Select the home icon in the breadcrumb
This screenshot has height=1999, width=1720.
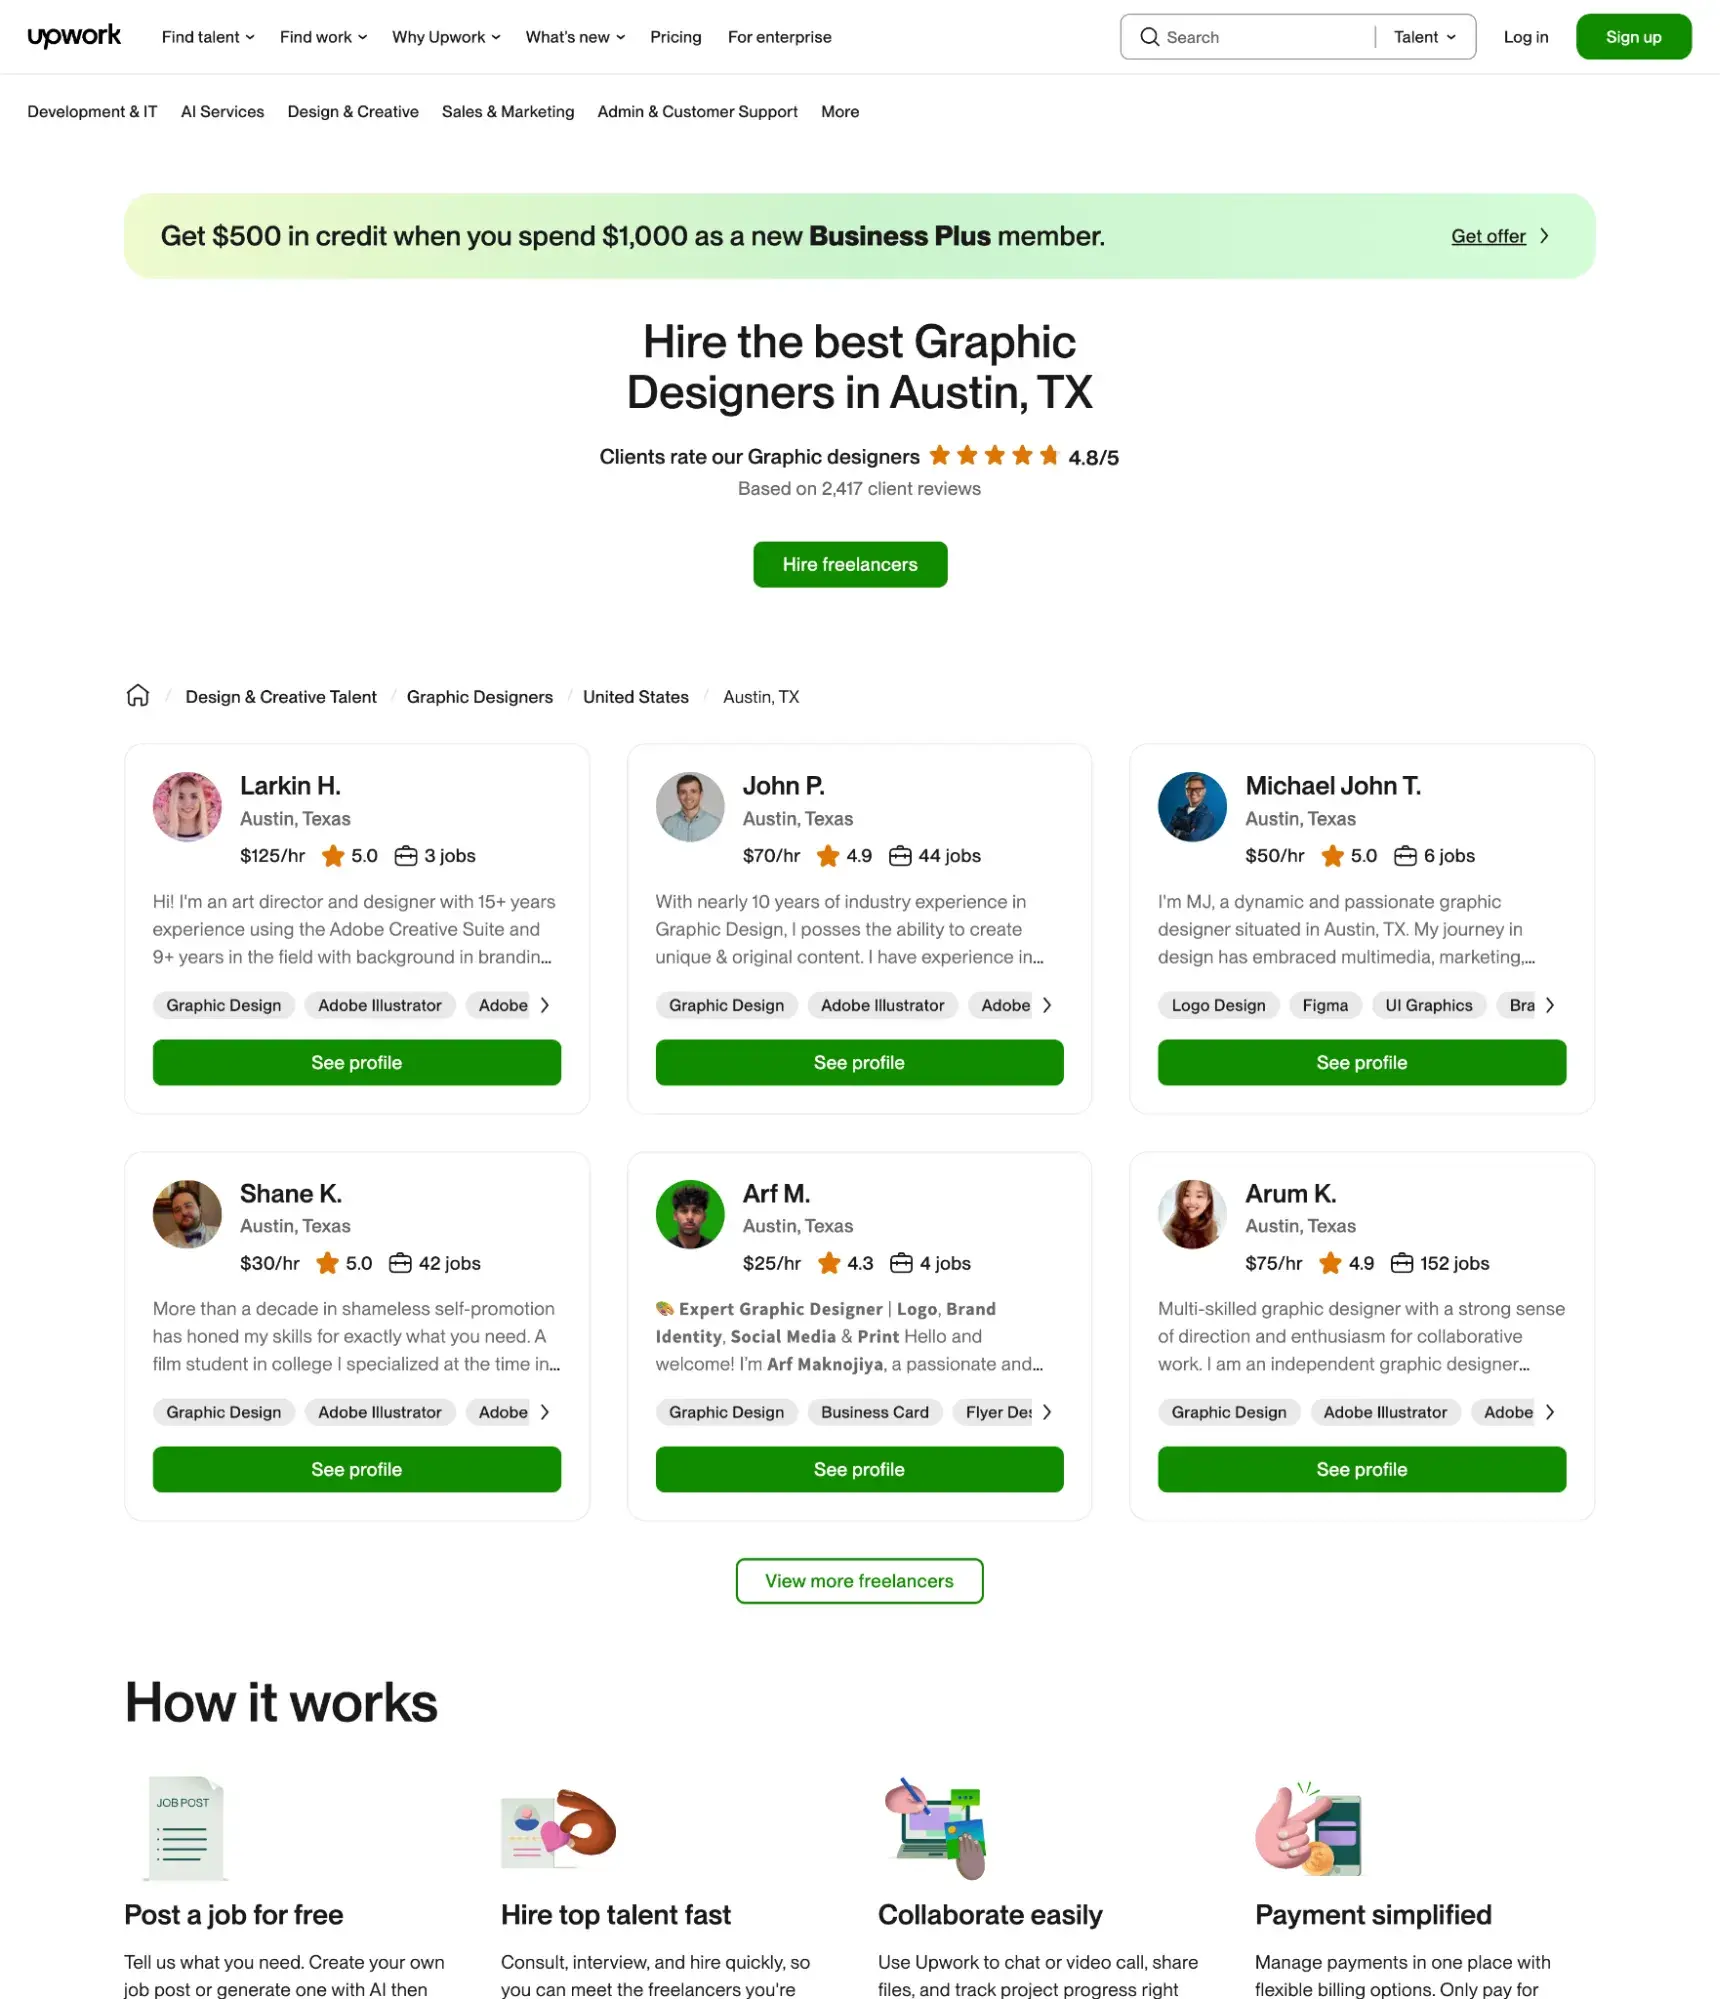point(137,696)
